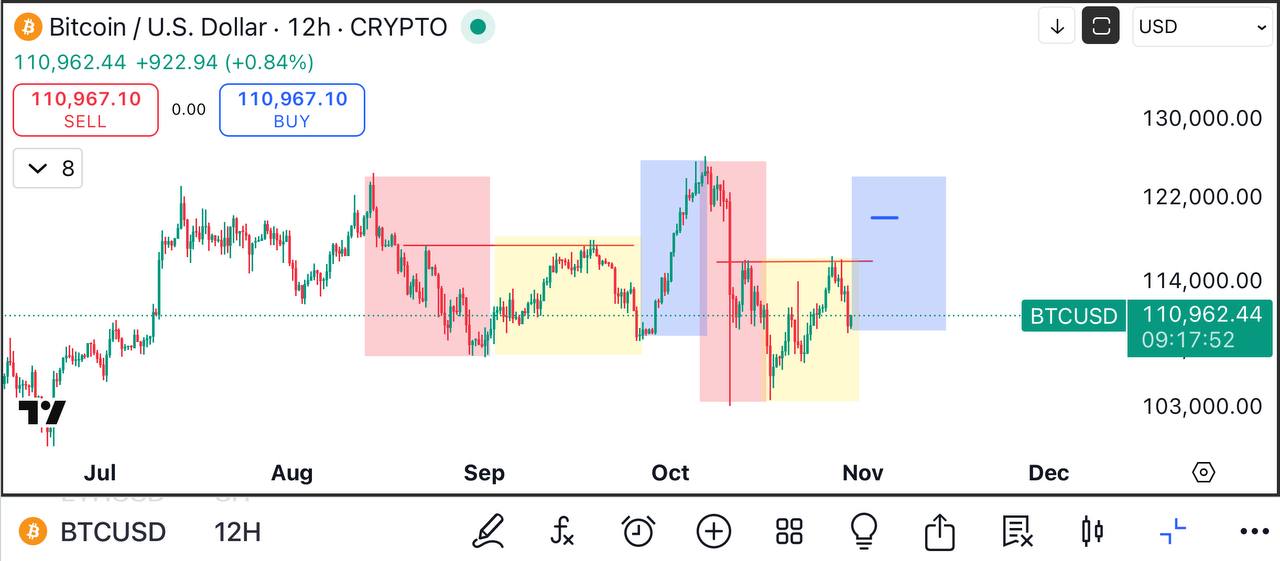Image resolution: width=1280 pixels, height=561 pixels.
Task: Toggle the square frame mode button
Action: [1101, 27]
